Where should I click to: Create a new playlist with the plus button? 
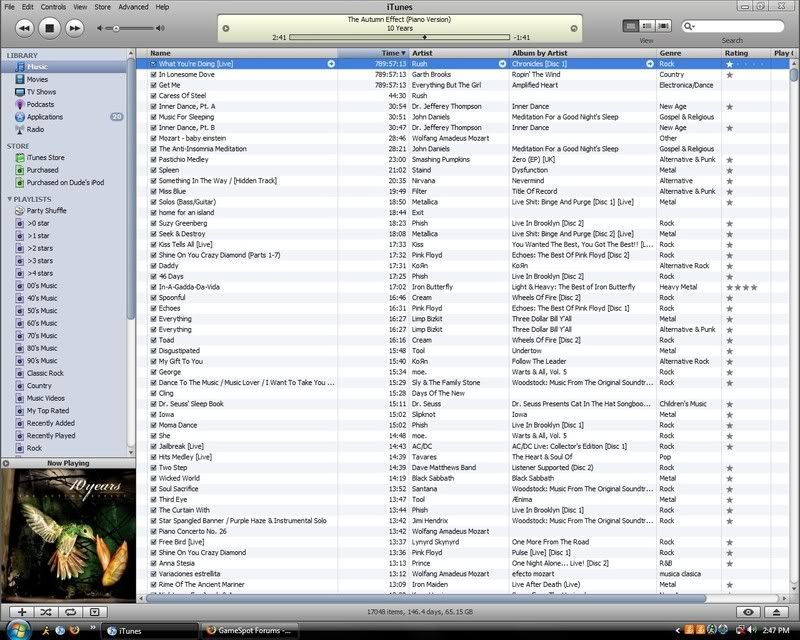click(21, 611)
